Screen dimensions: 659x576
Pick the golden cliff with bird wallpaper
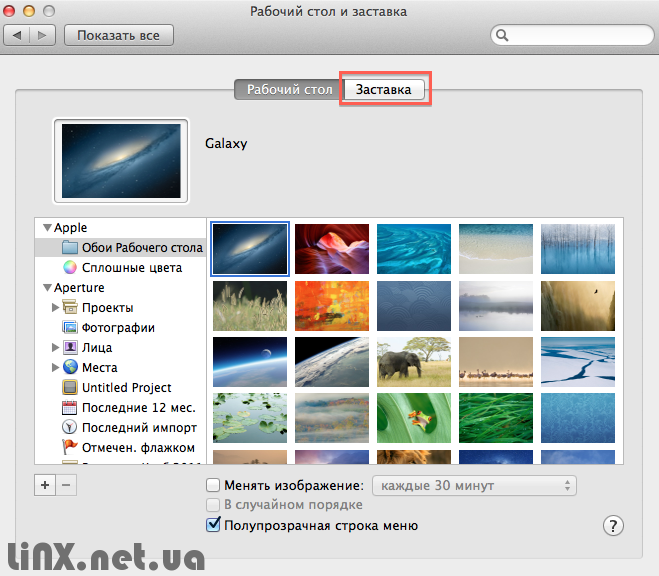tap(578, 306)
